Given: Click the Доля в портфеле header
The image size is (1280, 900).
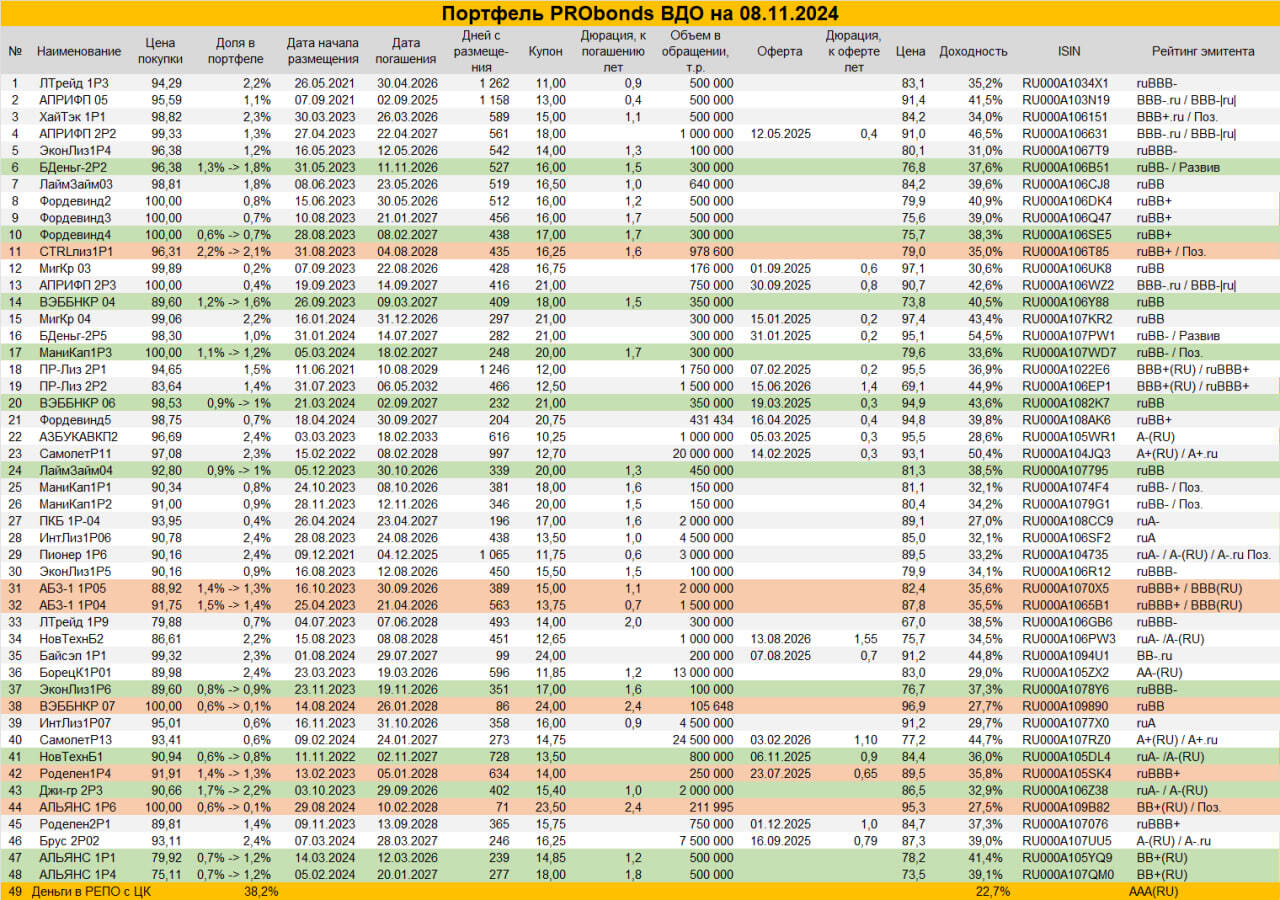Looking at the screenshot, I should click(235, 51).
